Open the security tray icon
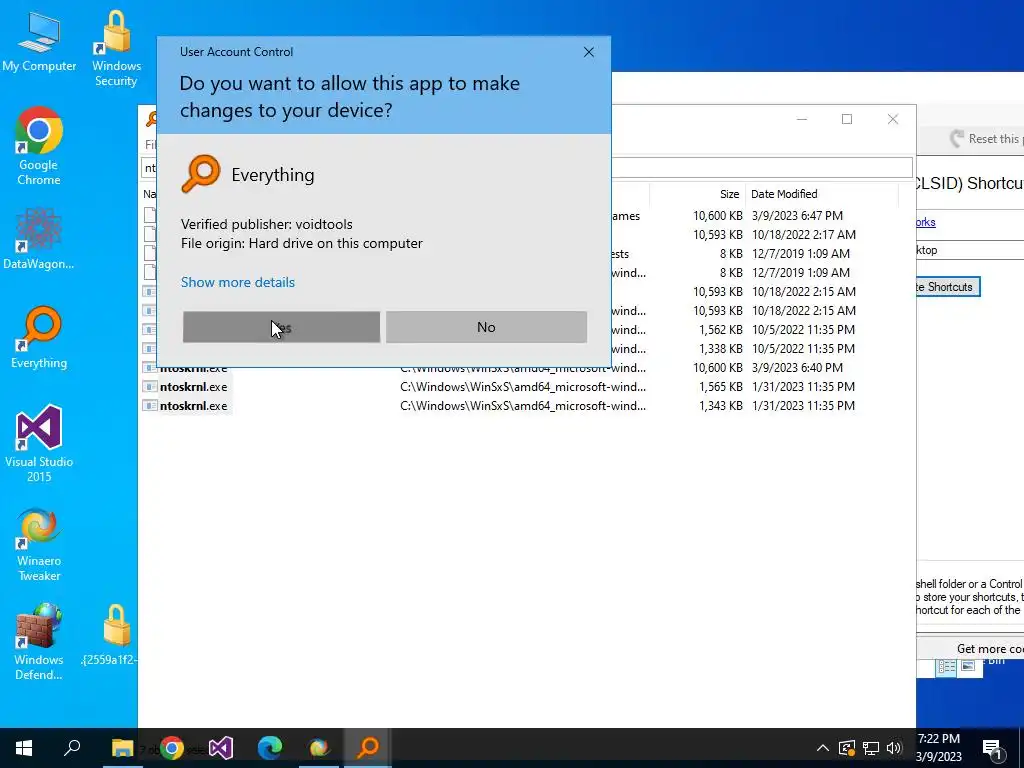The height and width of the screenshot is (768, 1024). coord(846,748)
